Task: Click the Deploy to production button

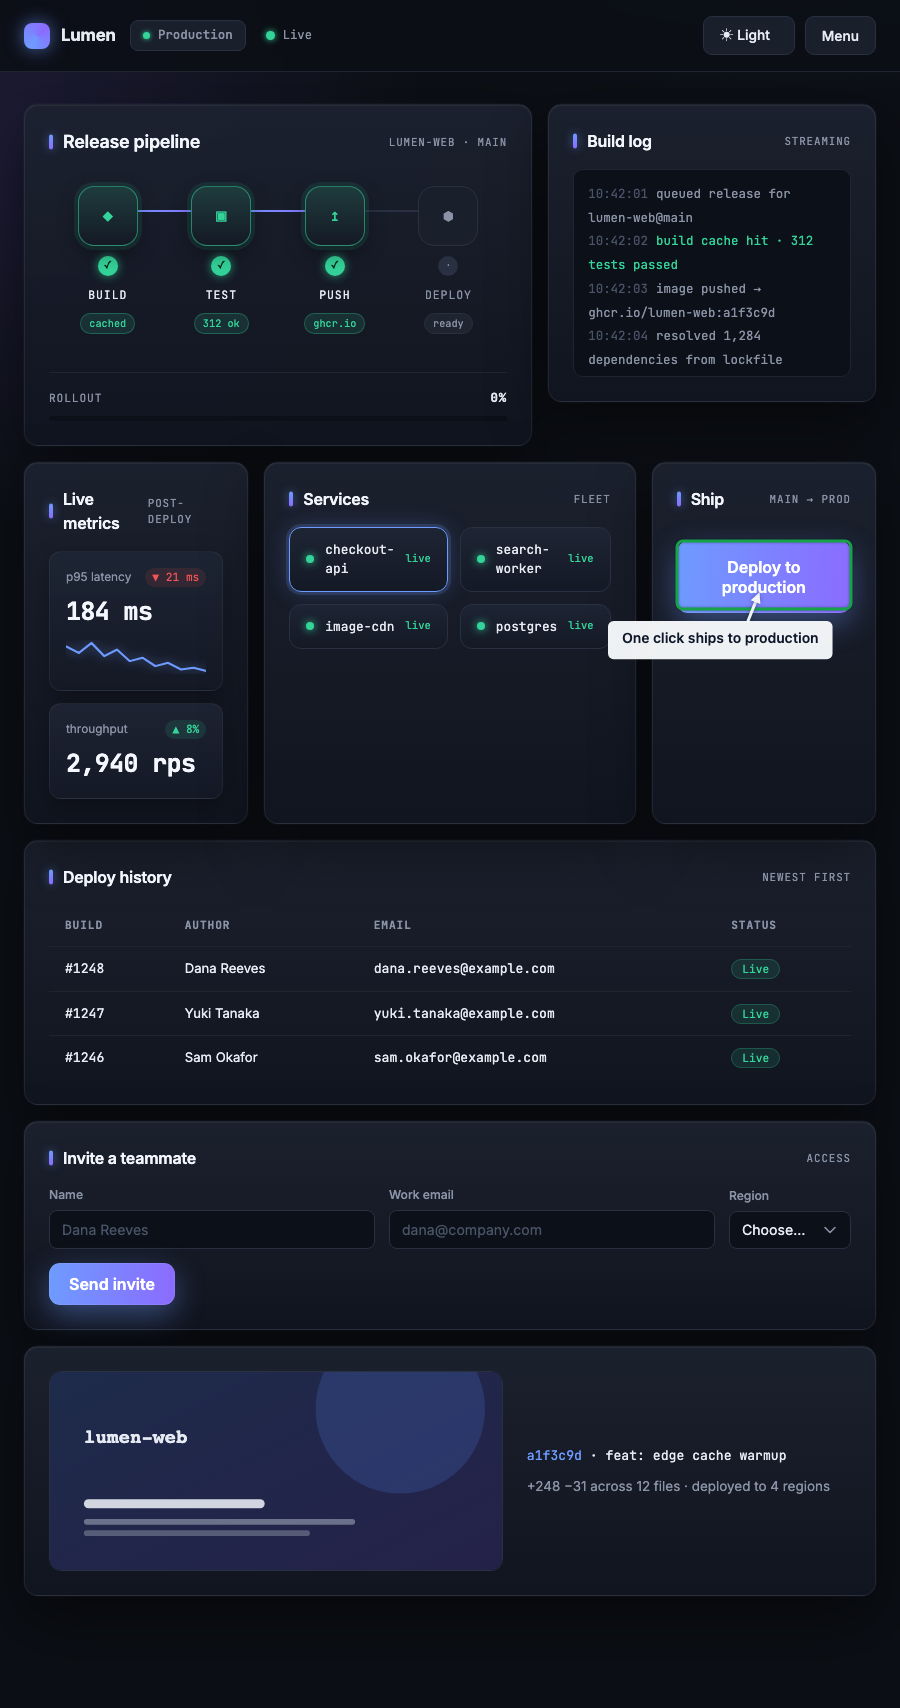Action: 764,576
